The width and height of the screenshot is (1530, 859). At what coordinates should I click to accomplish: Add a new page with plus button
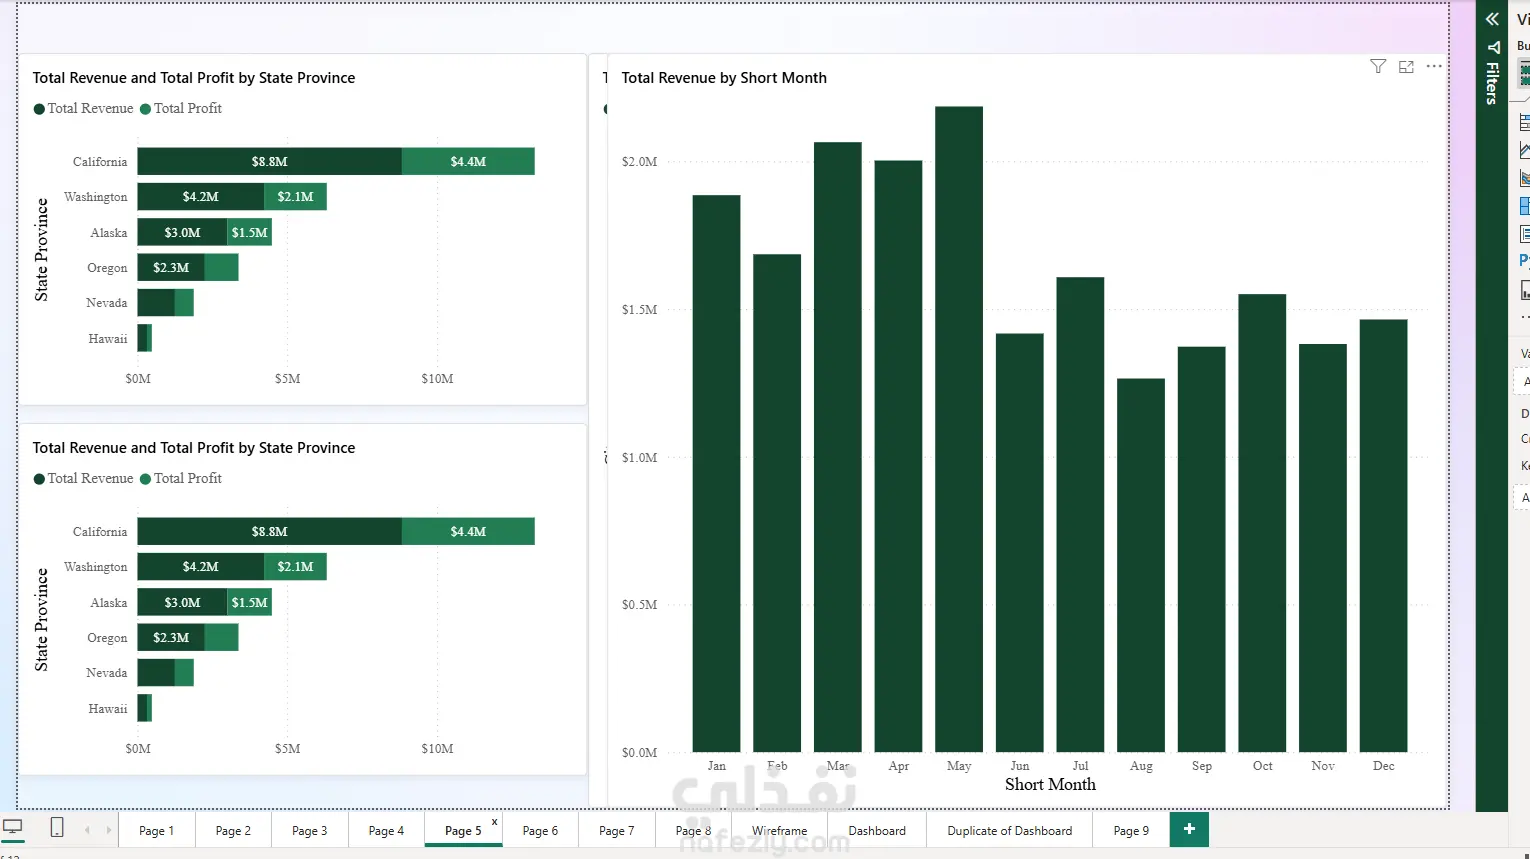(x=1189, y=829)
